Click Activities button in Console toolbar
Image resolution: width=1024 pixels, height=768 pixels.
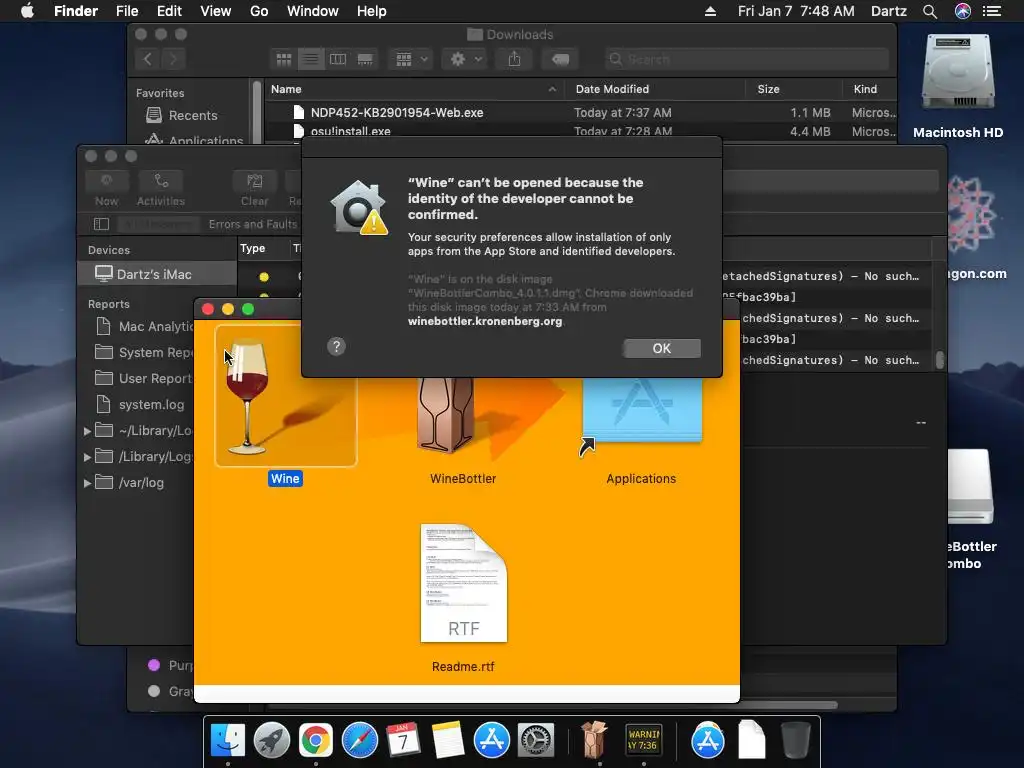(x=161, y=189)
